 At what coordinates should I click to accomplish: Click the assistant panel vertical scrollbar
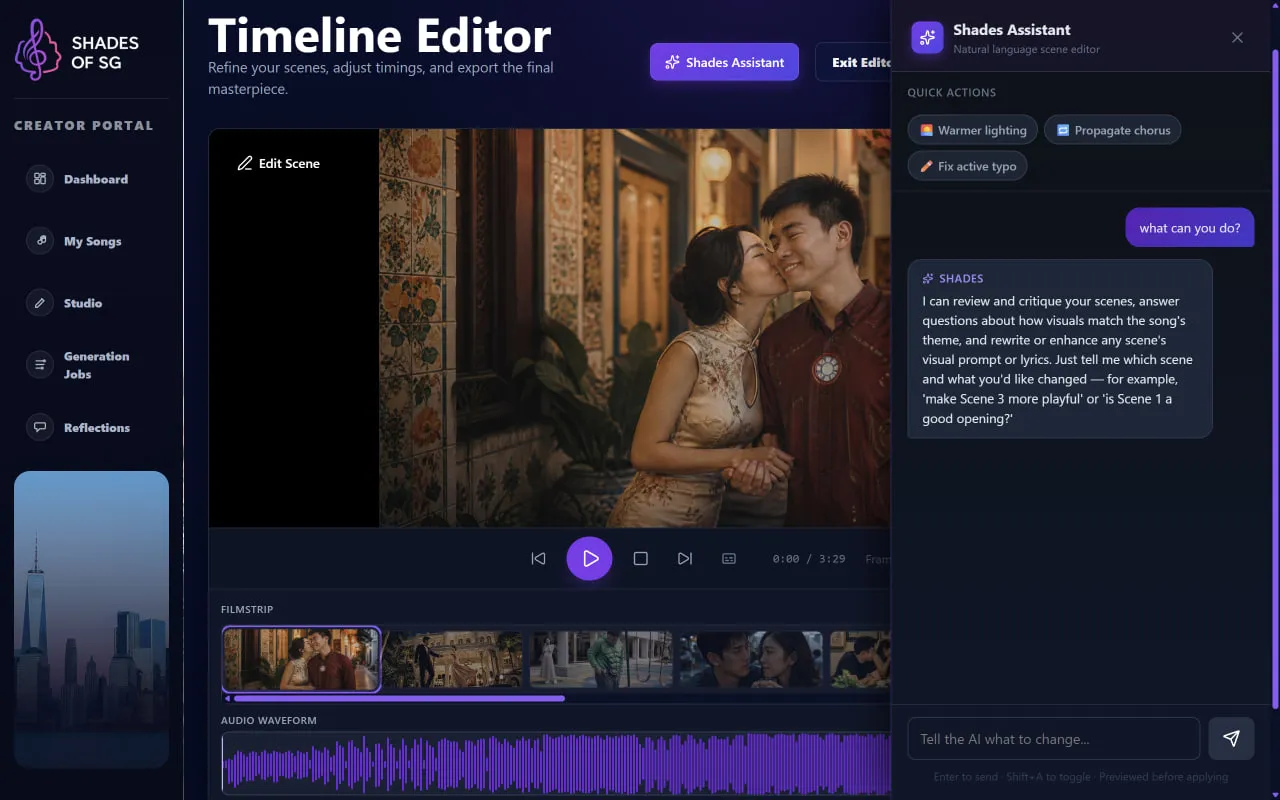click(1274, 380)
